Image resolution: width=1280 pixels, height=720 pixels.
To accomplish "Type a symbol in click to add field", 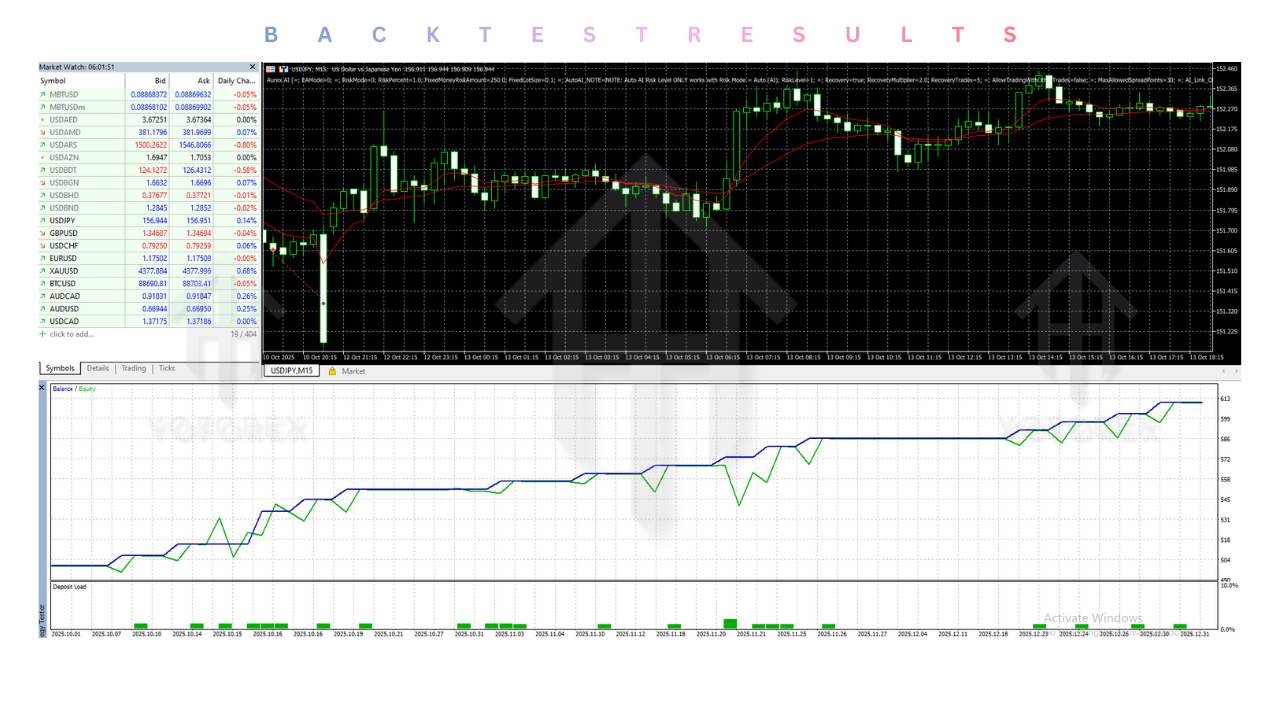I will click(x=80, y=334).
